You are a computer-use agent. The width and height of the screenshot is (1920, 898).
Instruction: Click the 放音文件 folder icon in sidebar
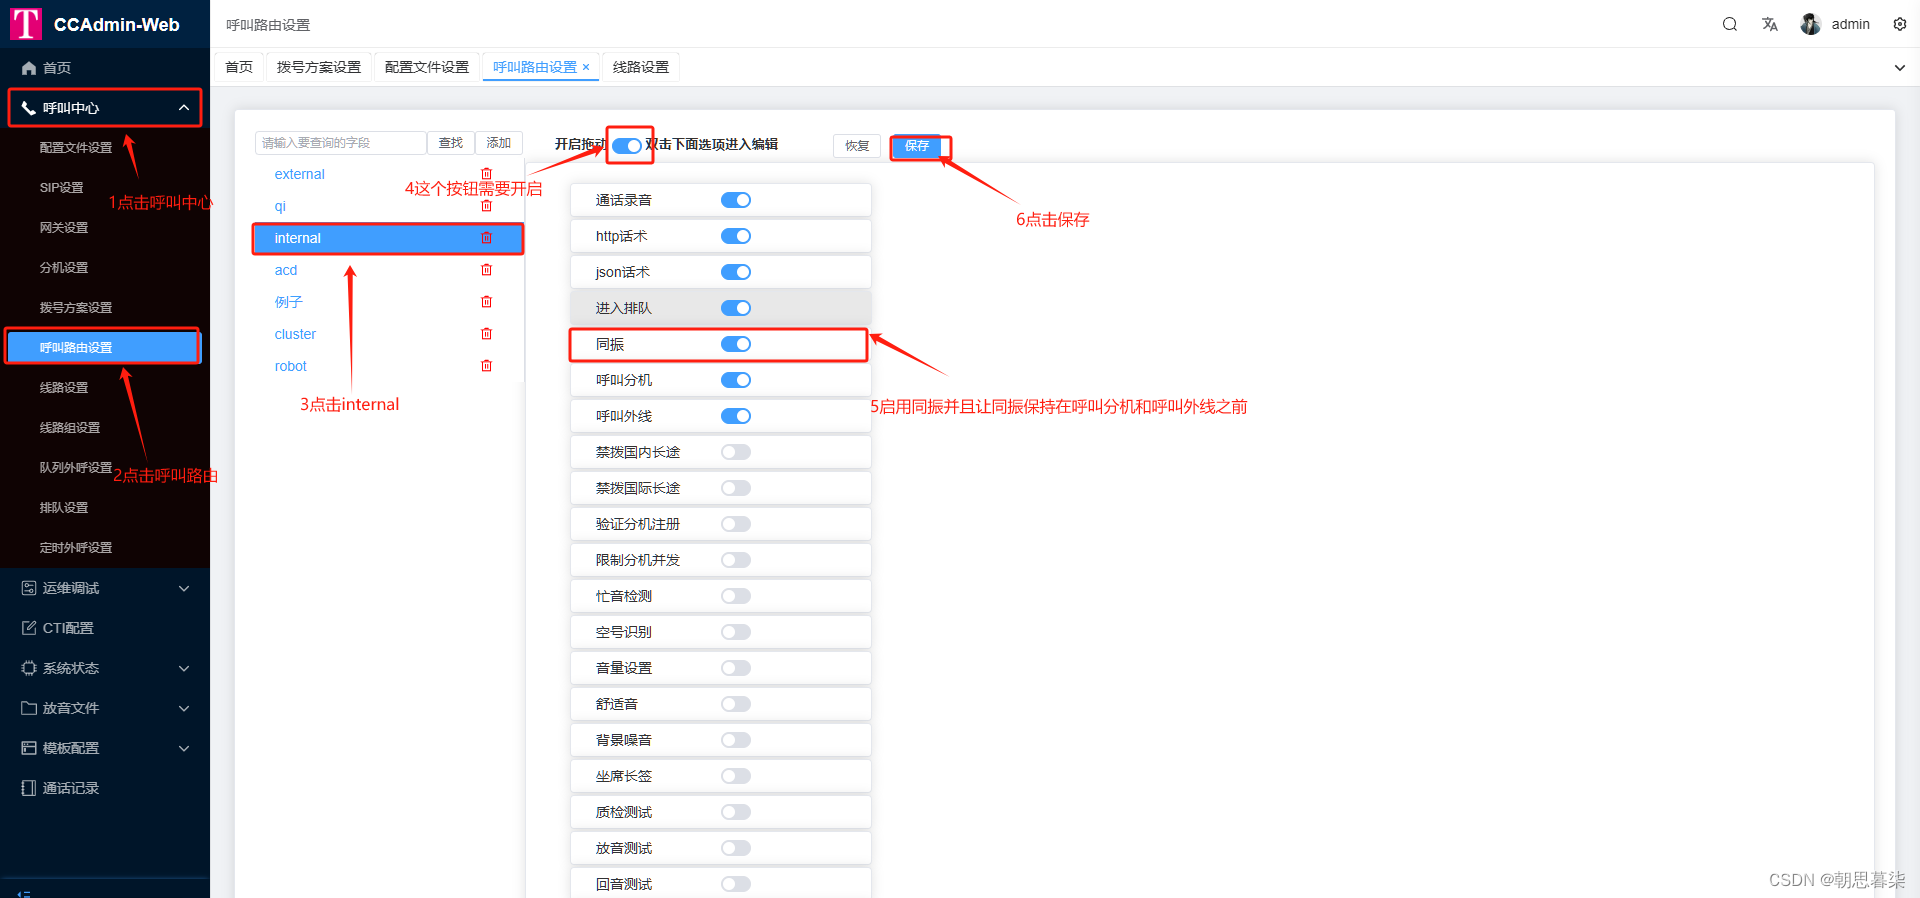click(29, 708)
